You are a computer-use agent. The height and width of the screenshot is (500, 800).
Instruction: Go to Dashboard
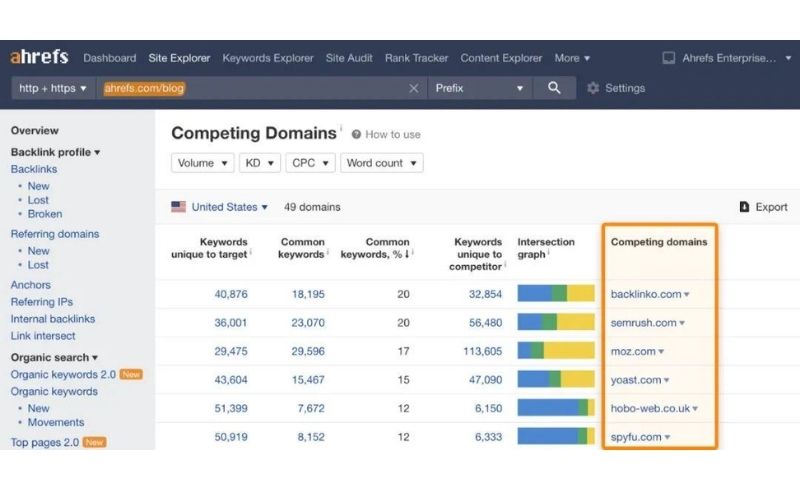[110, 58]
